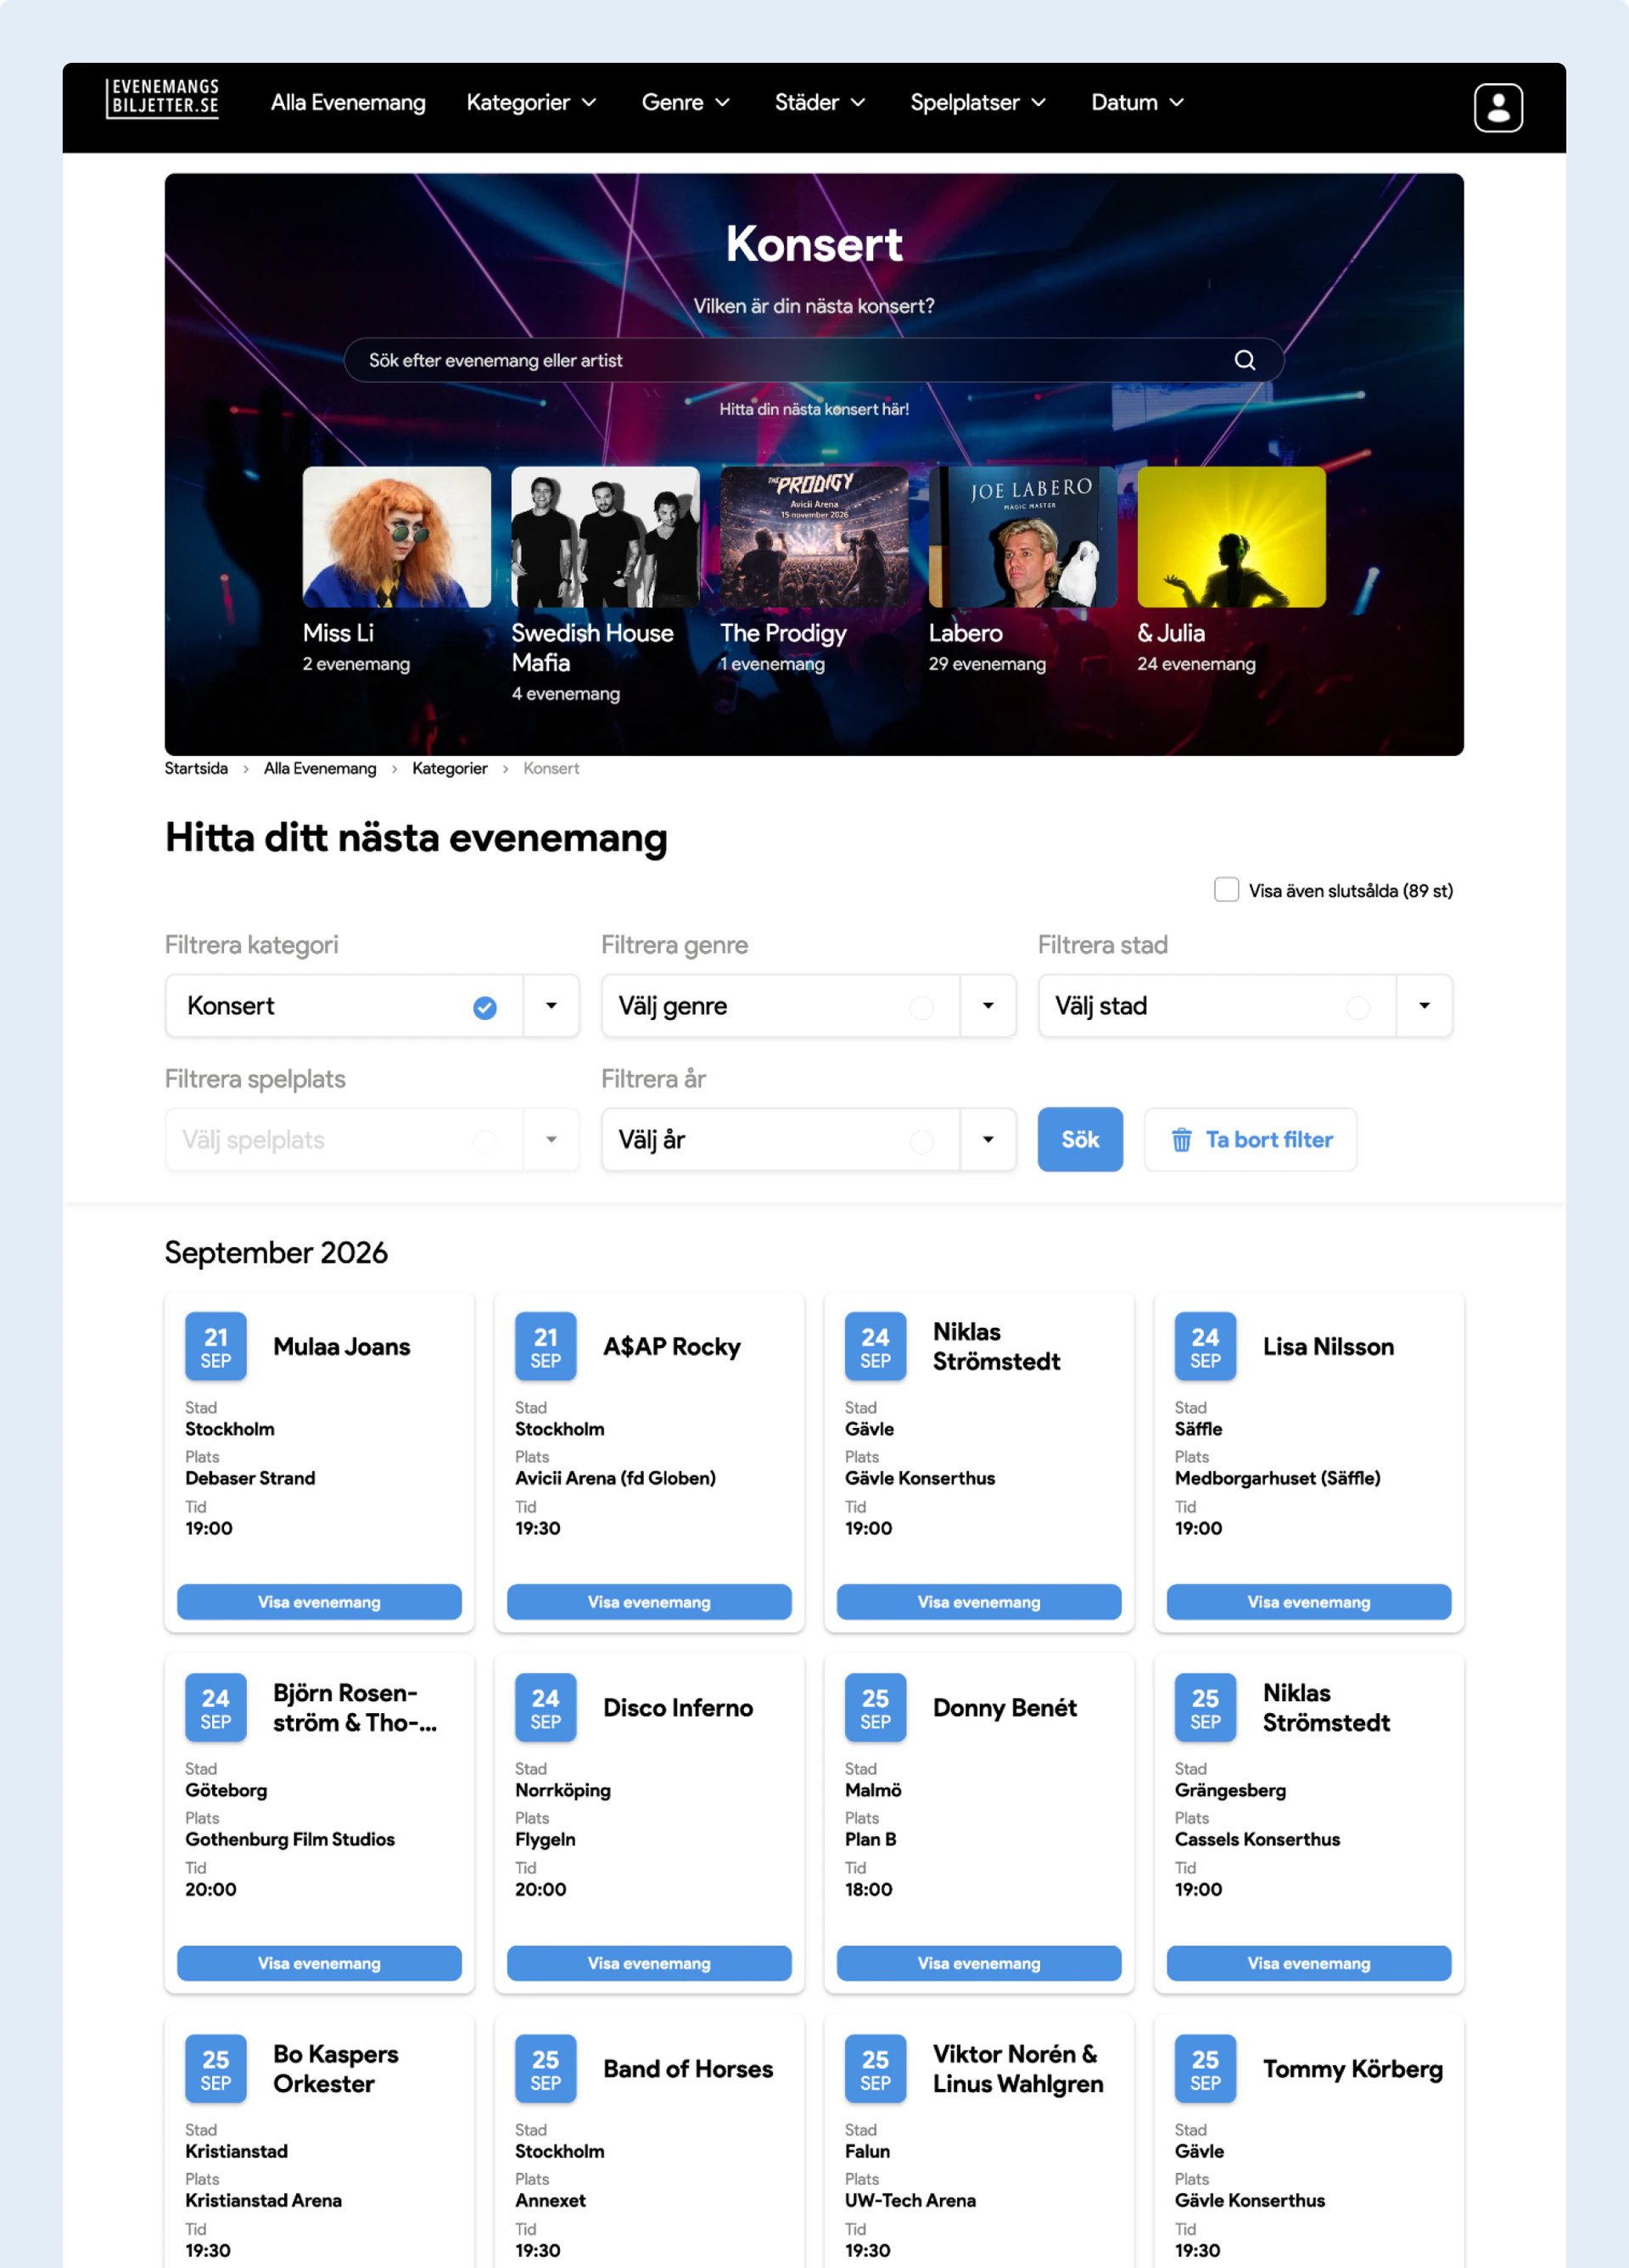Click the Bo Kaspers Orkester event title
The width and height of the screenshot is (1629, 2268).
click(336, 2069)
